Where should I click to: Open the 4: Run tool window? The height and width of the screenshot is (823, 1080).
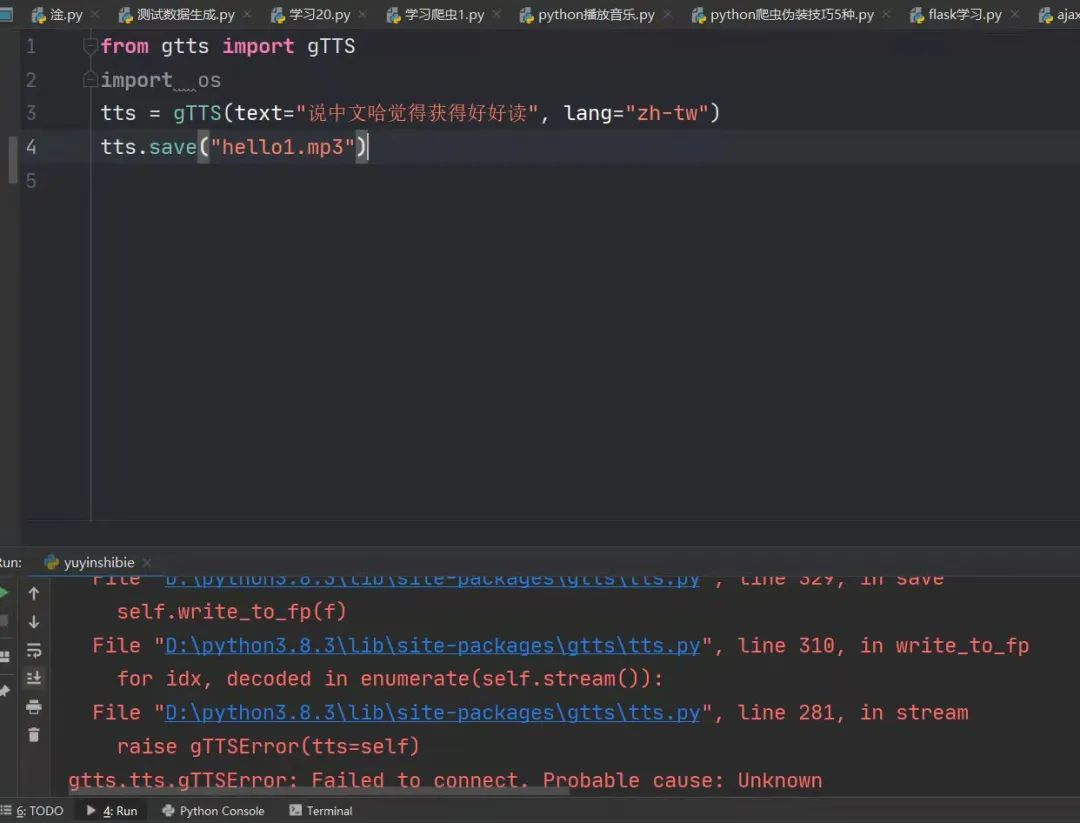112,811
